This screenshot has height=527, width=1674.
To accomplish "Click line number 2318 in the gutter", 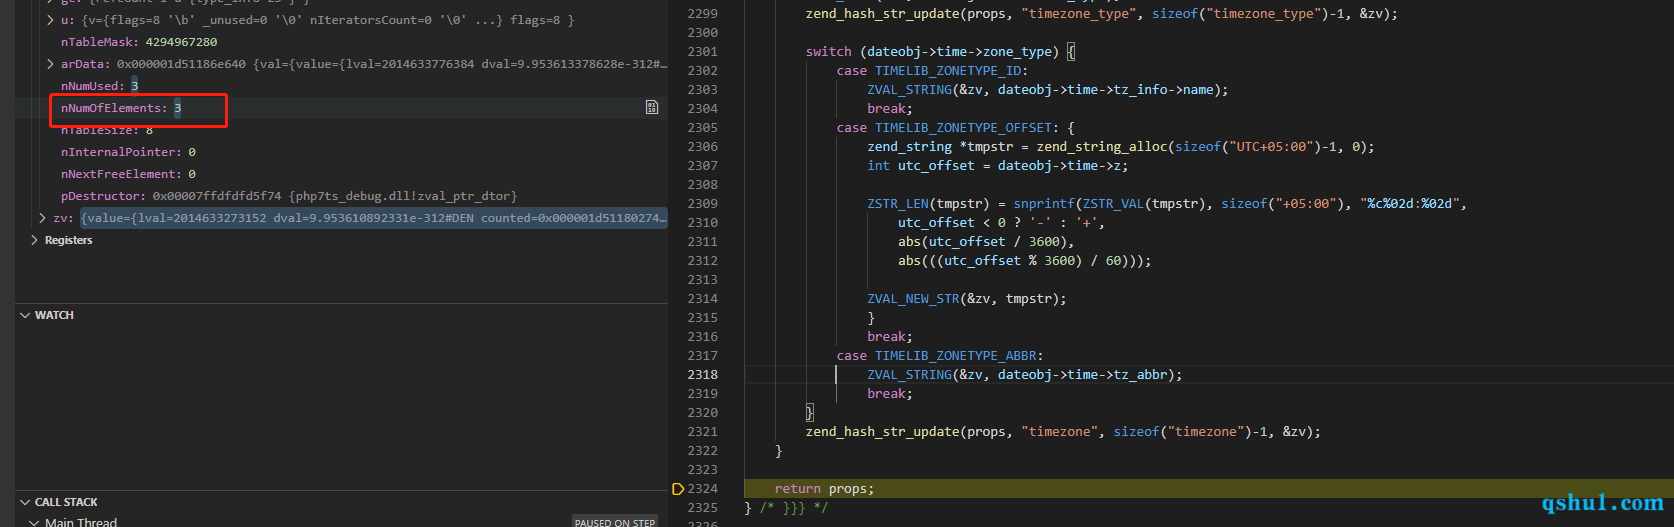I will point(702,375).
